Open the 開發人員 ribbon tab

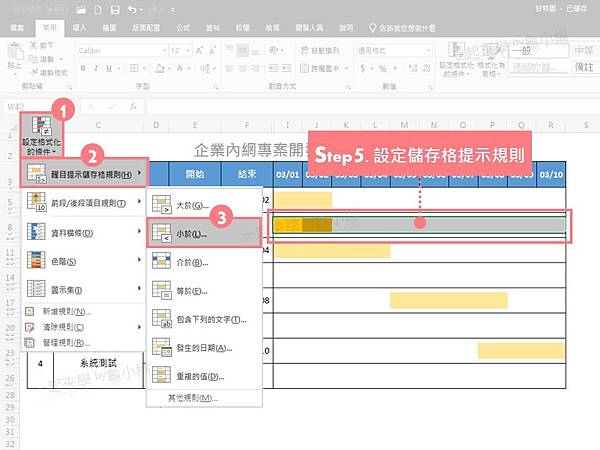tap(309, 28)
